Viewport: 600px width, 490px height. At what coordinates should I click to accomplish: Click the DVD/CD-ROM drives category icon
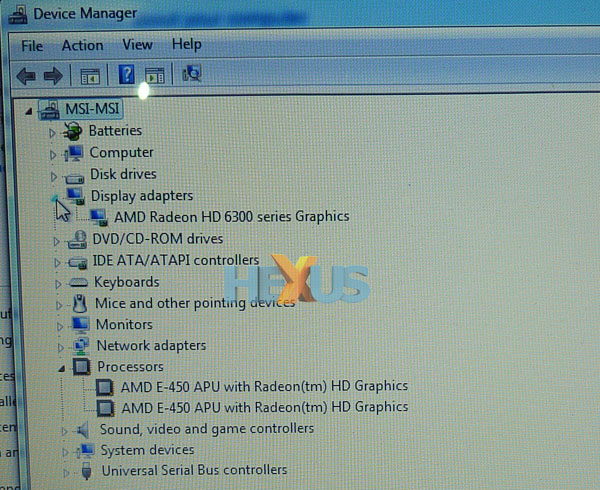(x=77, y=240)
